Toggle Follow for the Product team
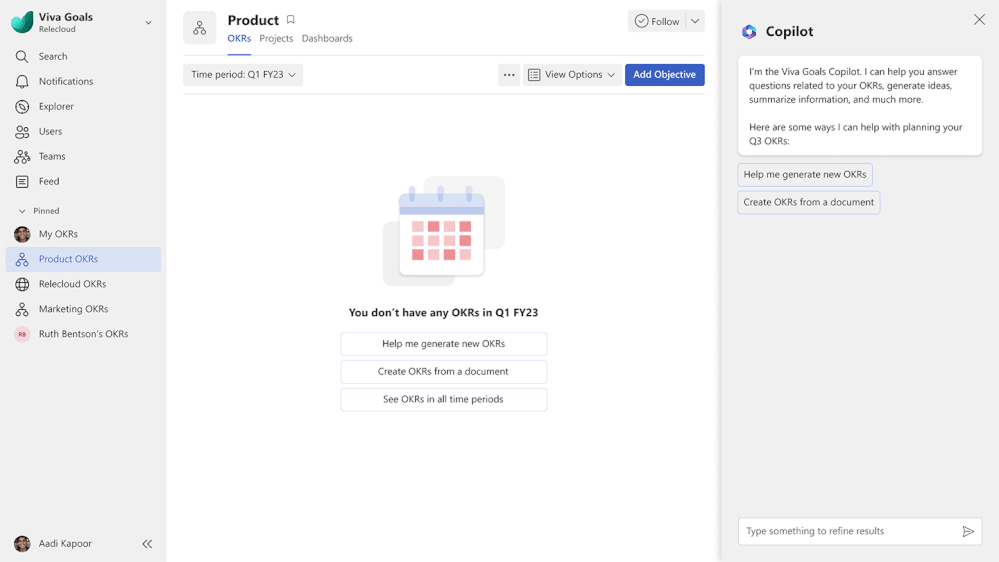 tap(657, 21)
